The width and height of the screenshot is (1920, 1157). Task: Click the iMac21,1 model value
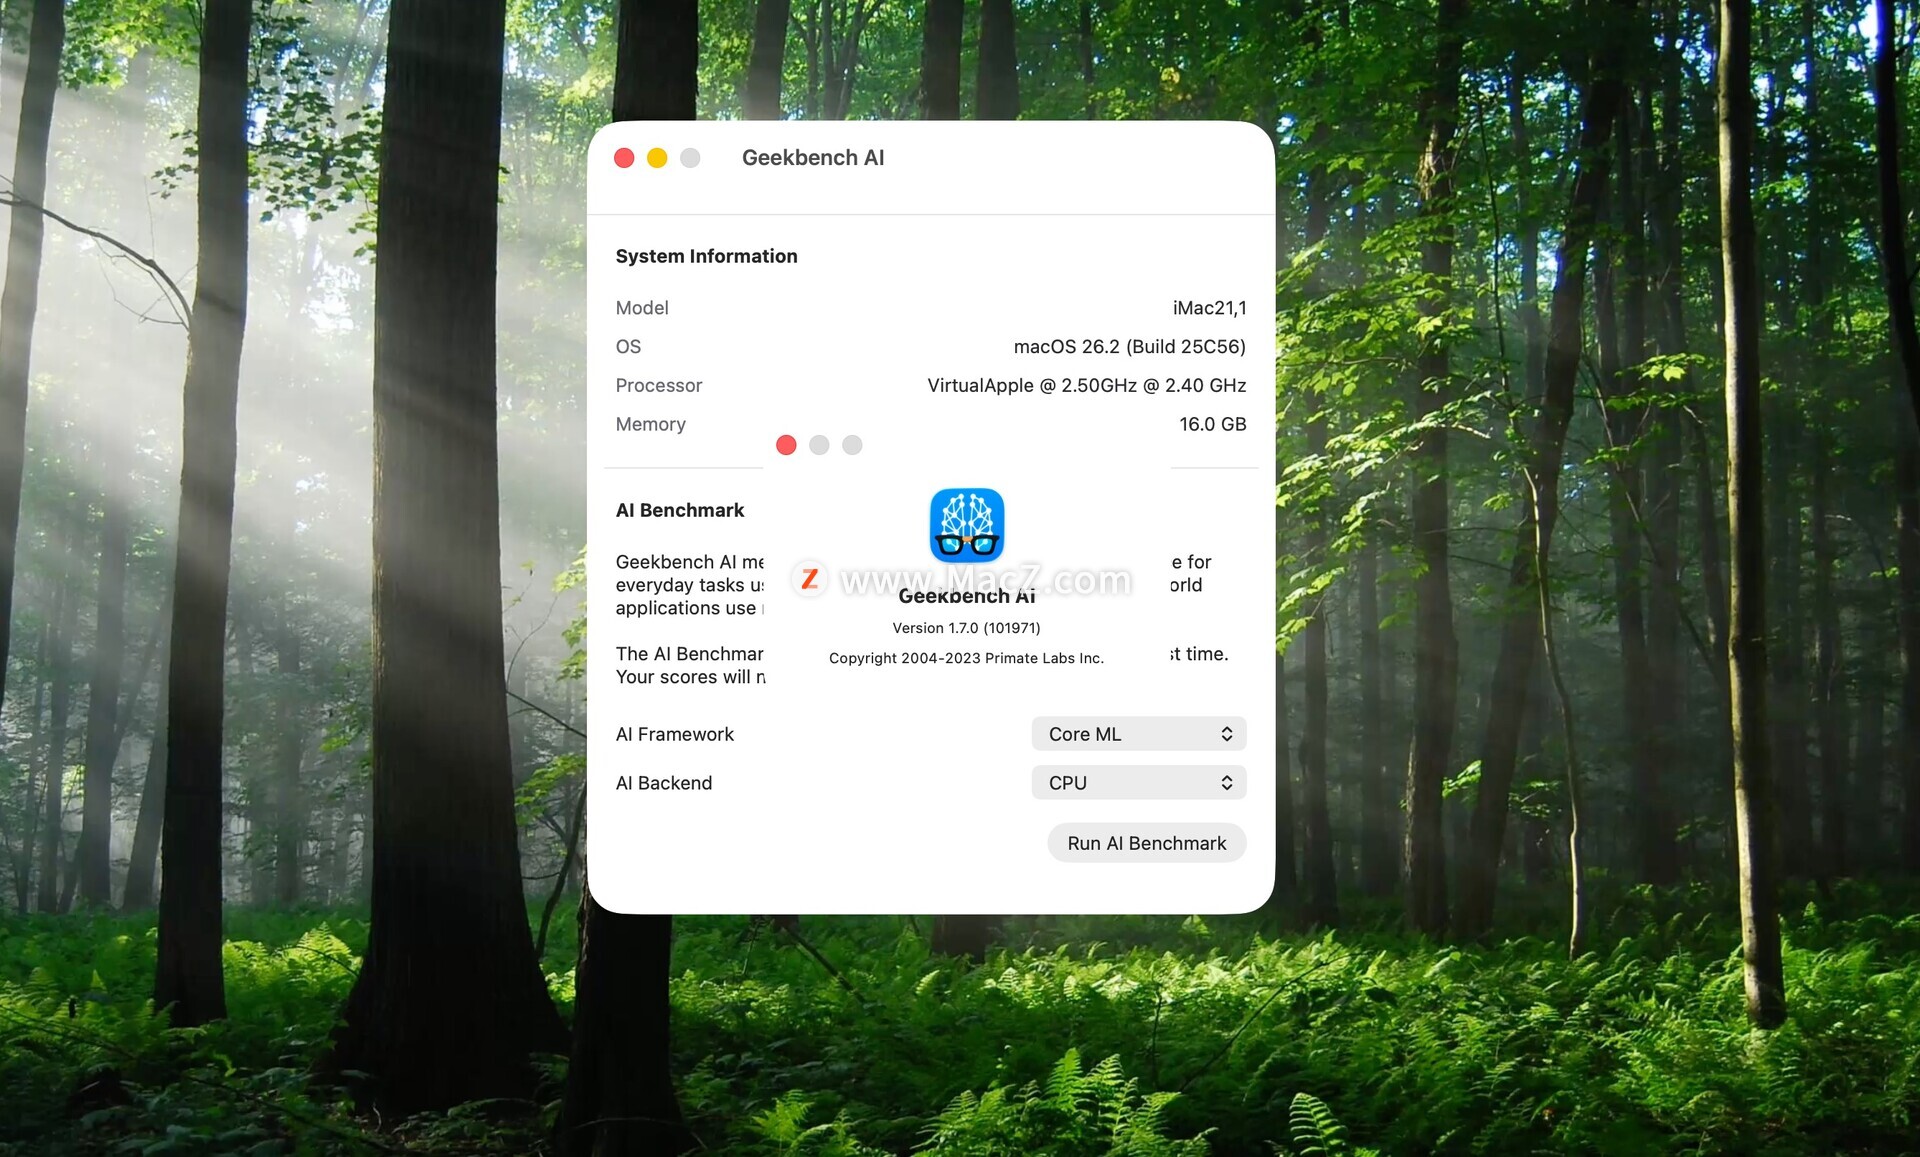click(x=1209, y=308)
